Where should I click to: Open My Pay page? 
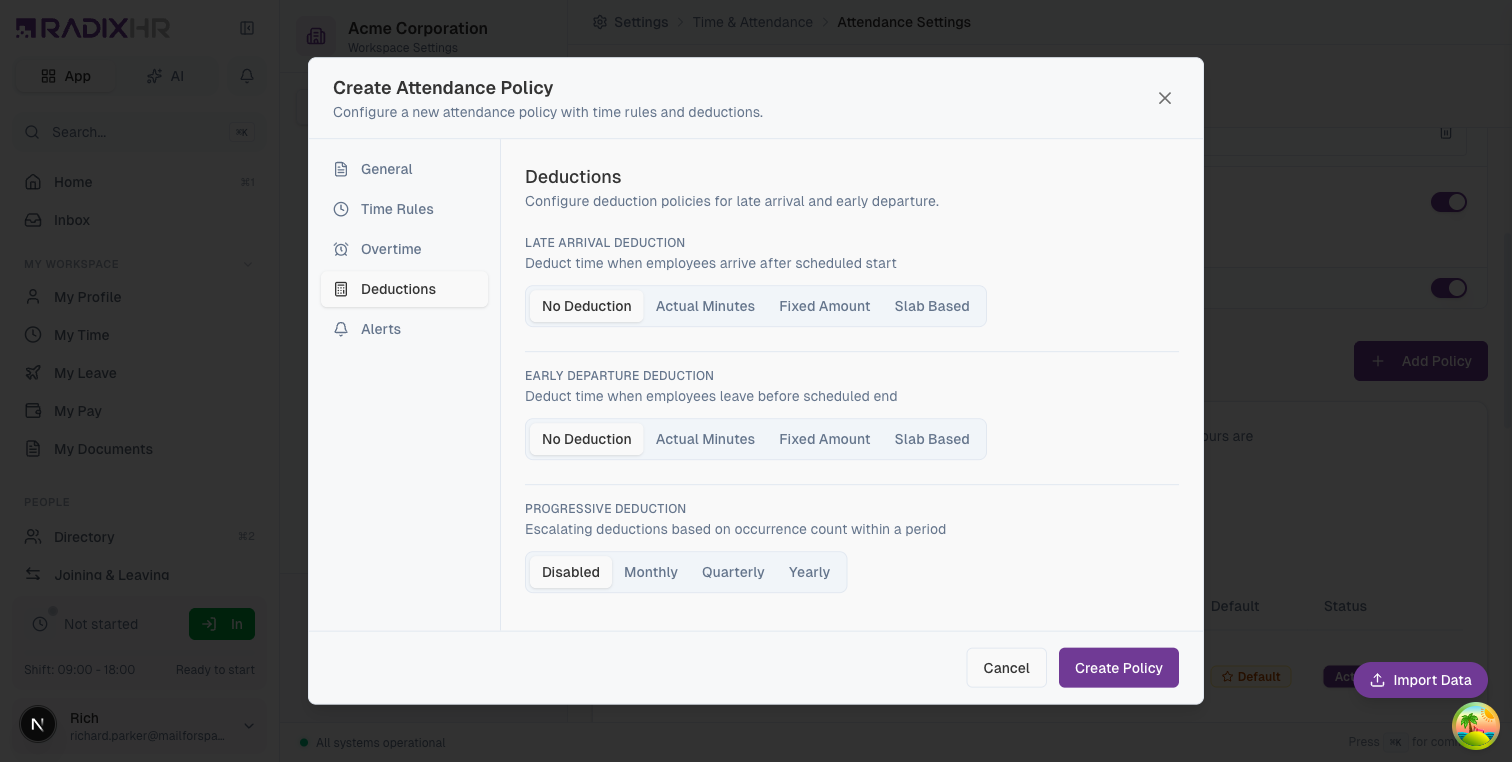pyautogui.click(x=139, y=411)
